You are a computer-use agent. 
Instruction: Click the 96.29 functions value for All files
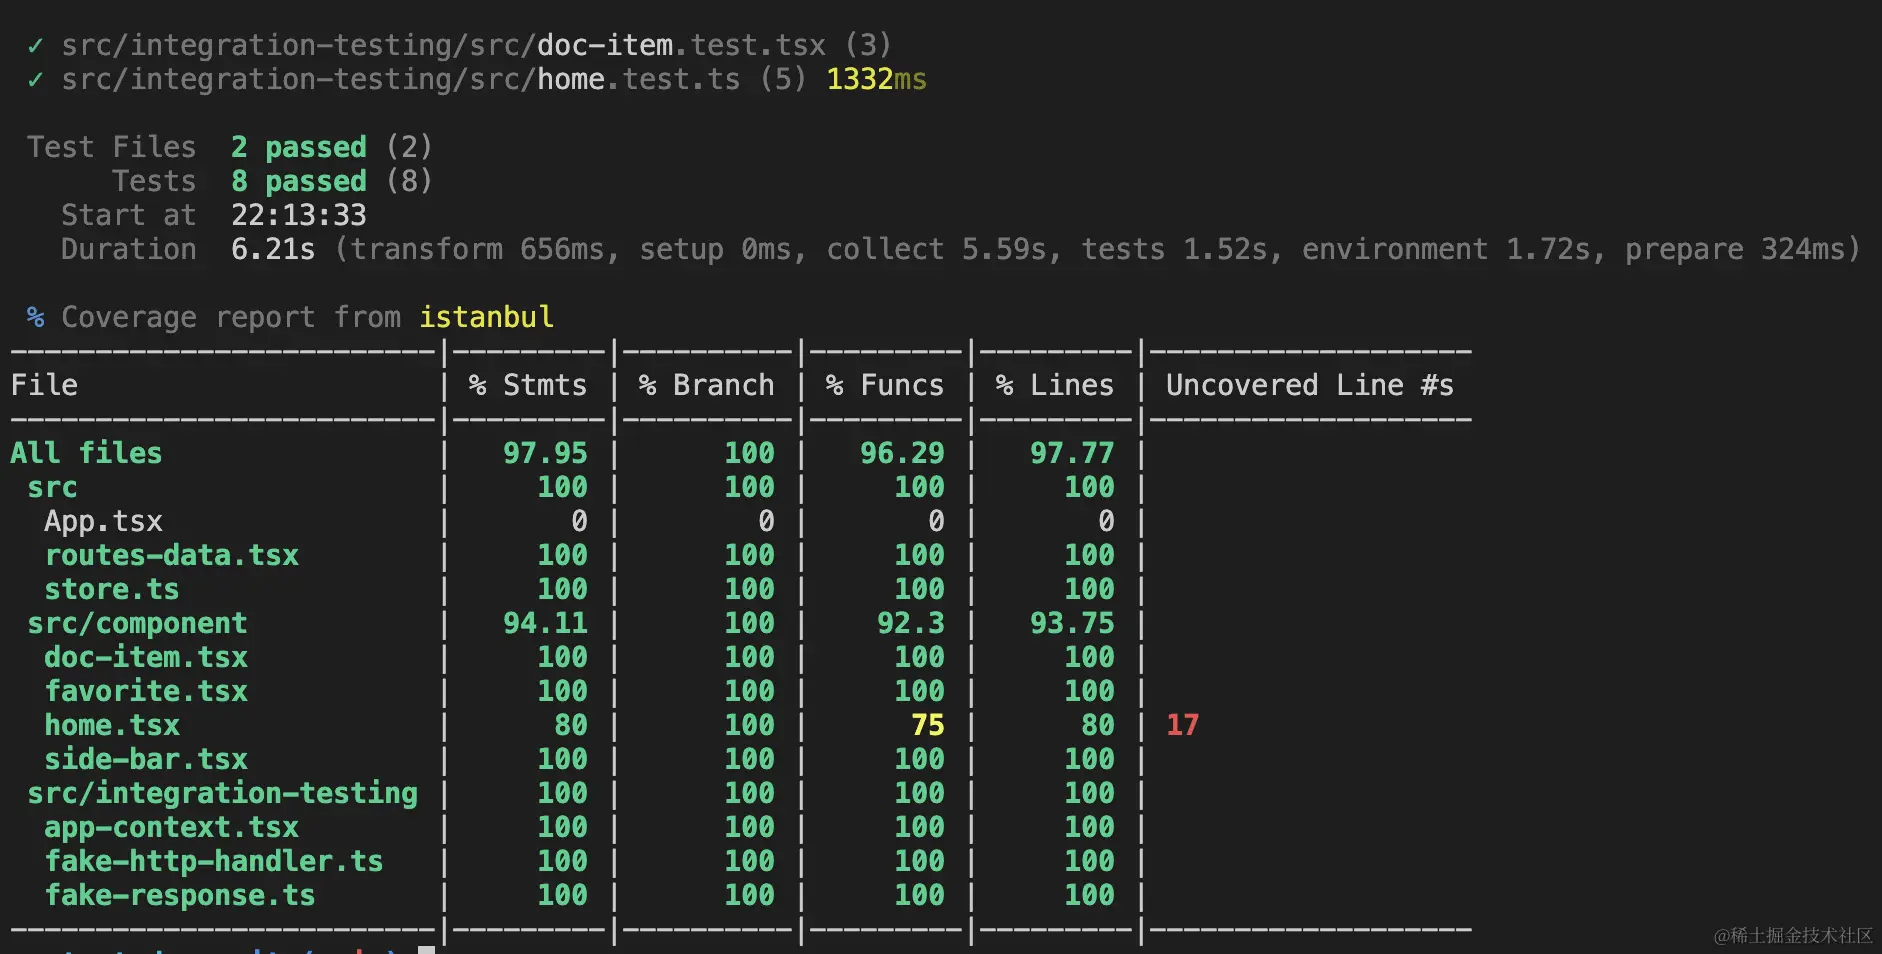(902, 453)
